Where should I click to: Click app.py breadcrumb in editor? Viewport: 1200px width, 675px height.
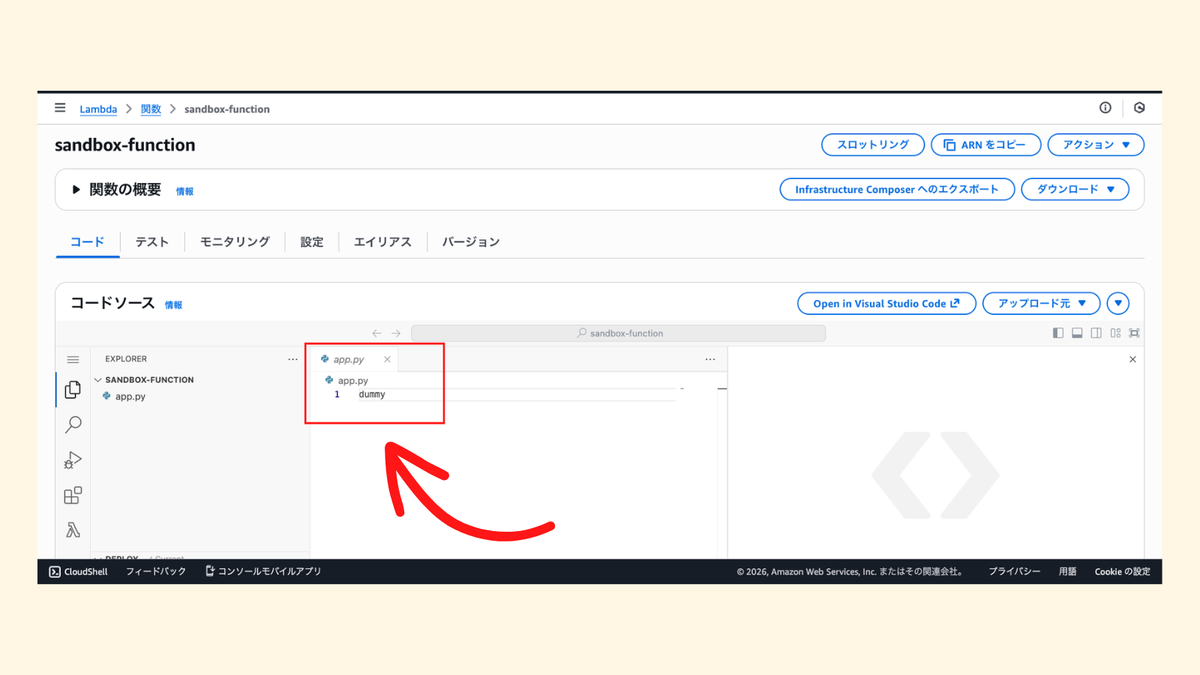pos(353,381)
